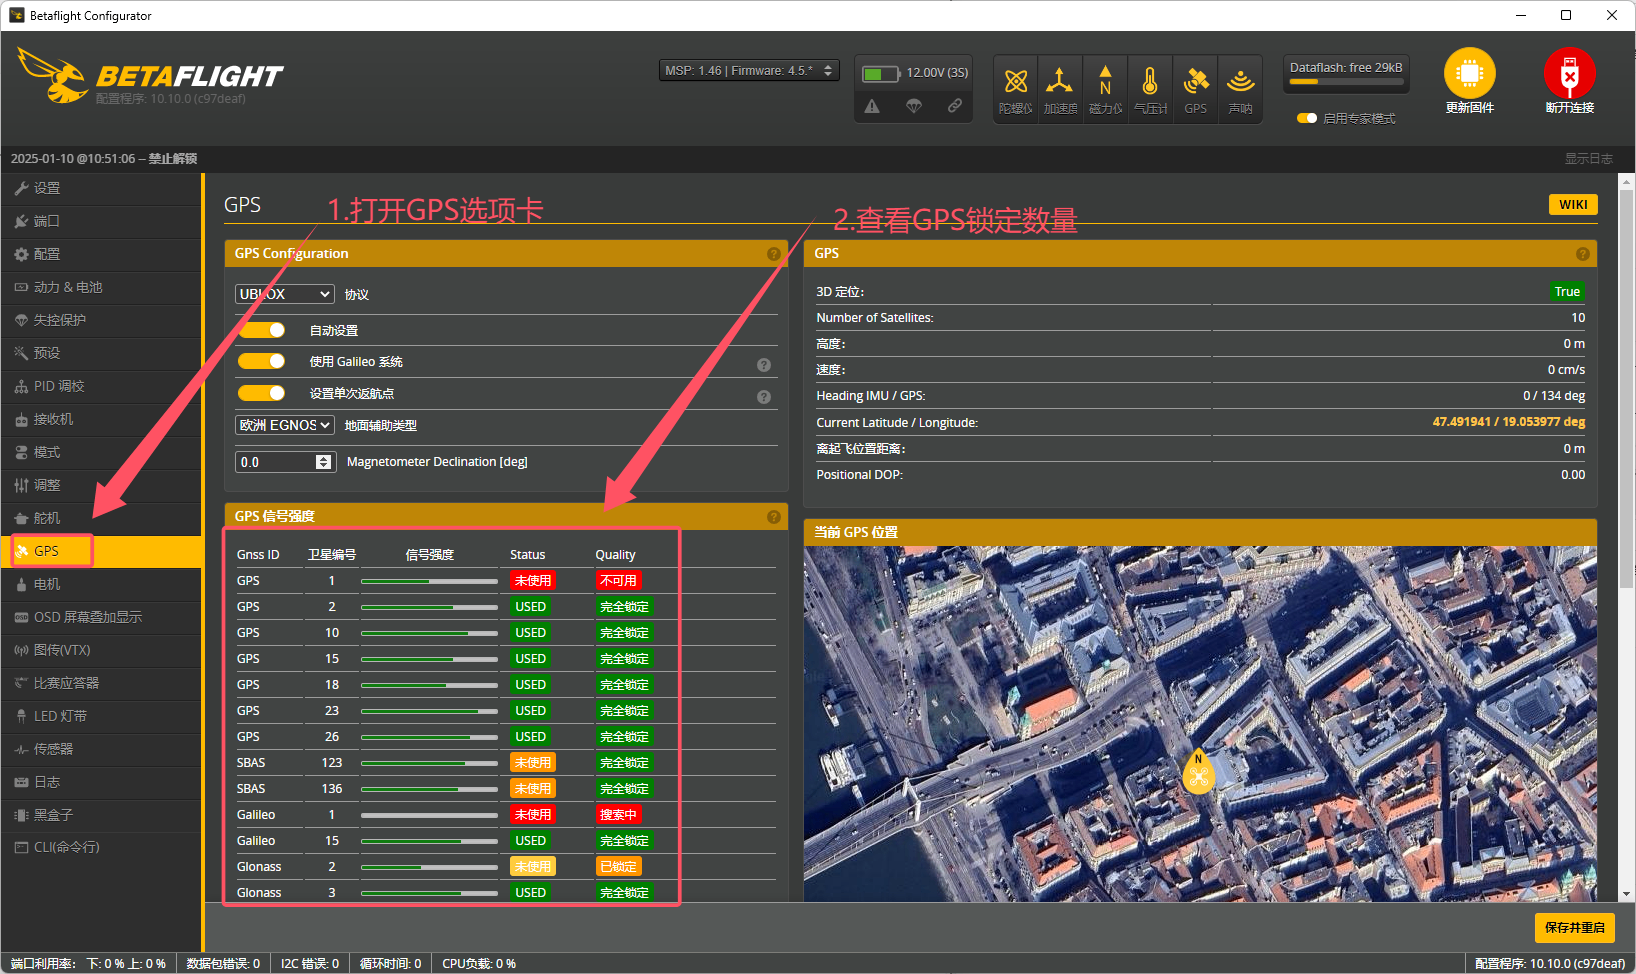Open the 传感器 (Sensors) tab
This screenshot has height=974, width=1636.
point(101,749)
